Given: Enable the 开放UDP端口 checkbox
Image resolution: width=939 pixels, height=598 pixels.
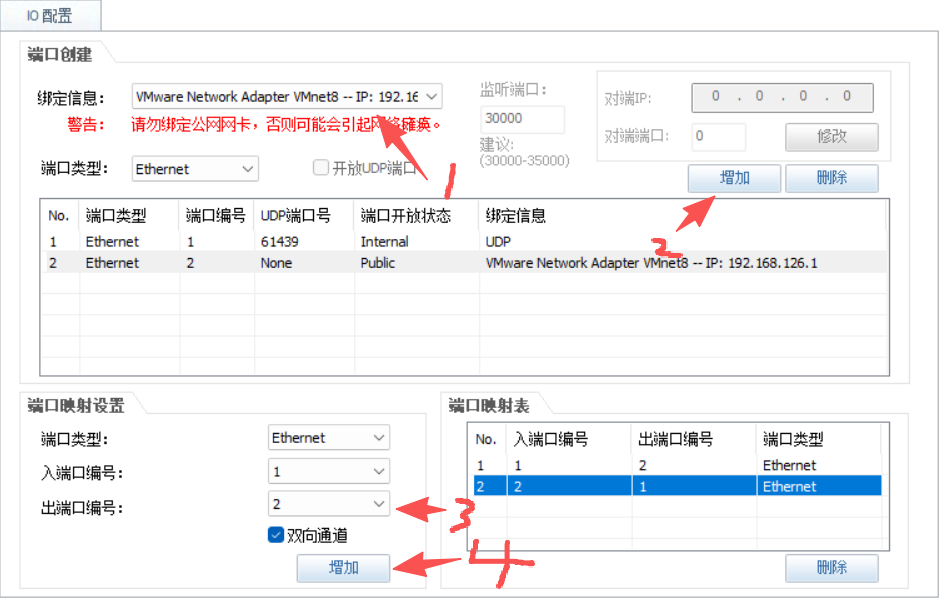Looking at the screenshot, I should click(321, 168).
